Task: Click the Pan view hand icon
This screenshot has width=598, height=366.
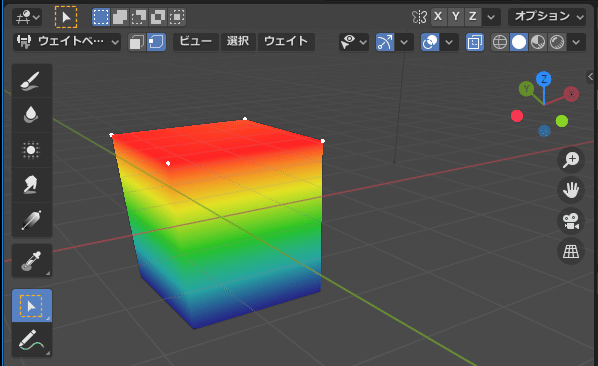Action: coord(571,190)
